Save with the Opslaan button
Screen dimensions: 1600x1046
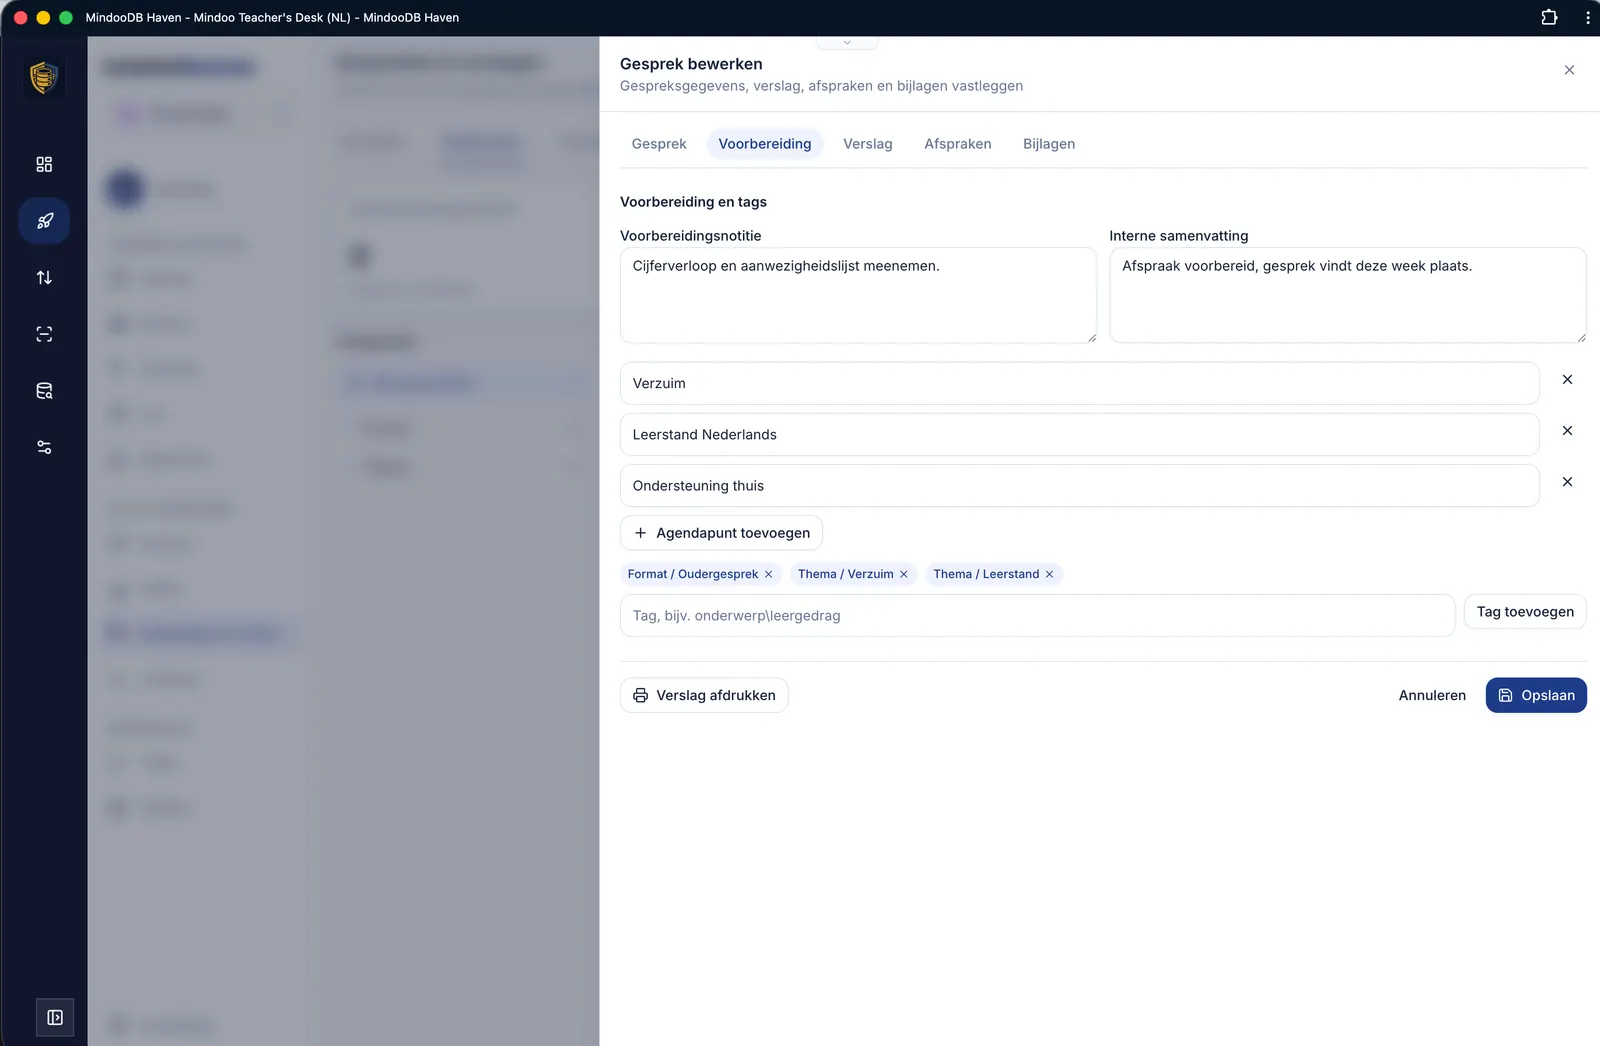(x=1536, y=695)
